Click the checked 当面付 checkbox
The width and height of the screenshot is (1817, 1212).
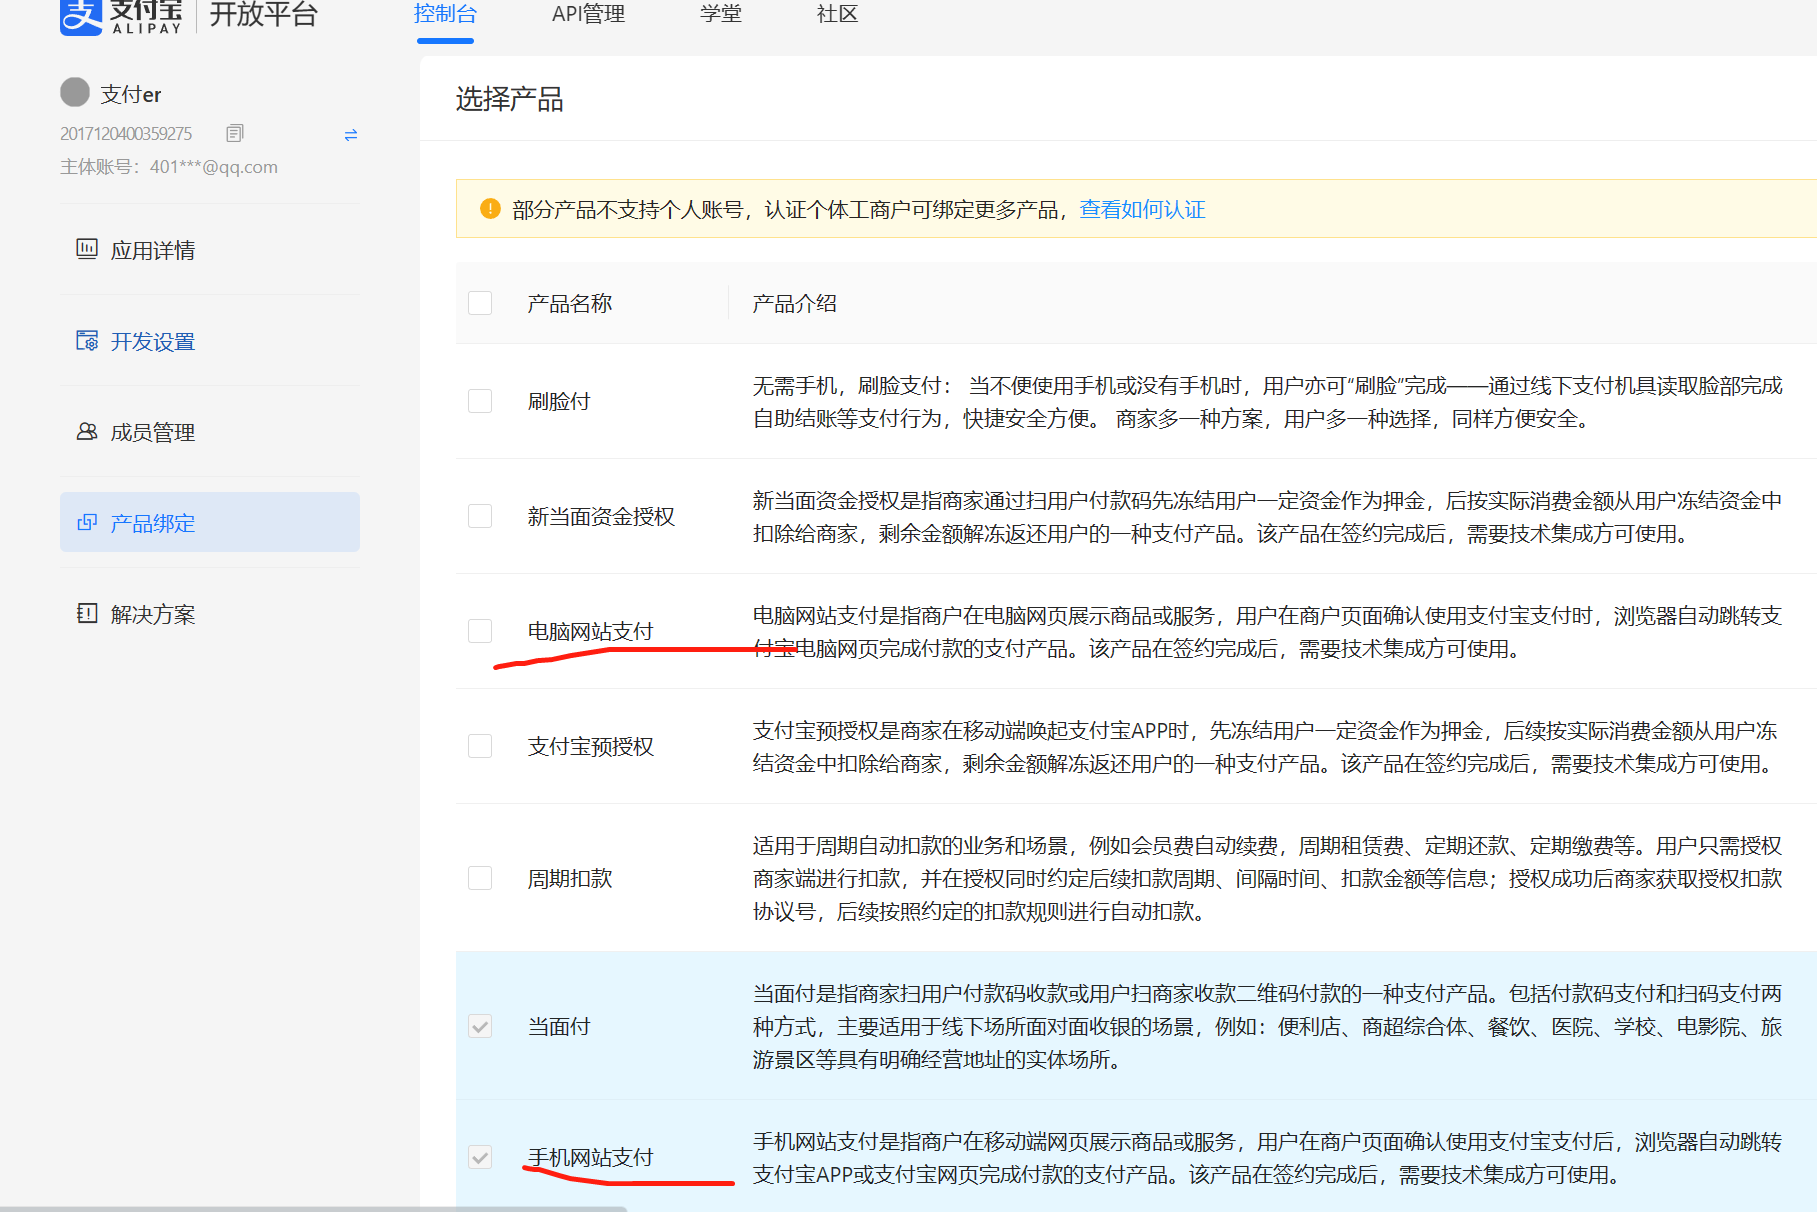pyautogui.click(x=480, y=1026)
